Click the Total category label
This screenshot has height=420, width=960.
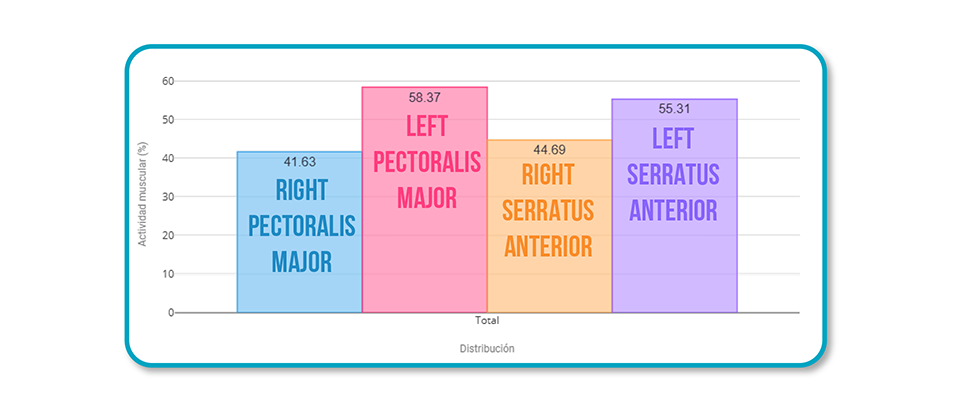click(x=487, y=322)
